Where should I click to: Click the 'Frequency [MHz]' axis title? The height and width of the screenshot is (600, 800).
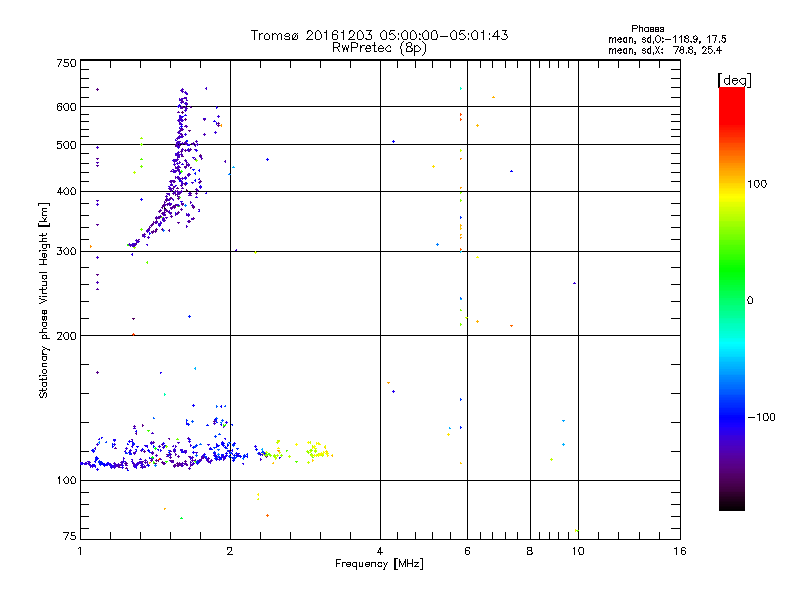click(x=379, y=564)
